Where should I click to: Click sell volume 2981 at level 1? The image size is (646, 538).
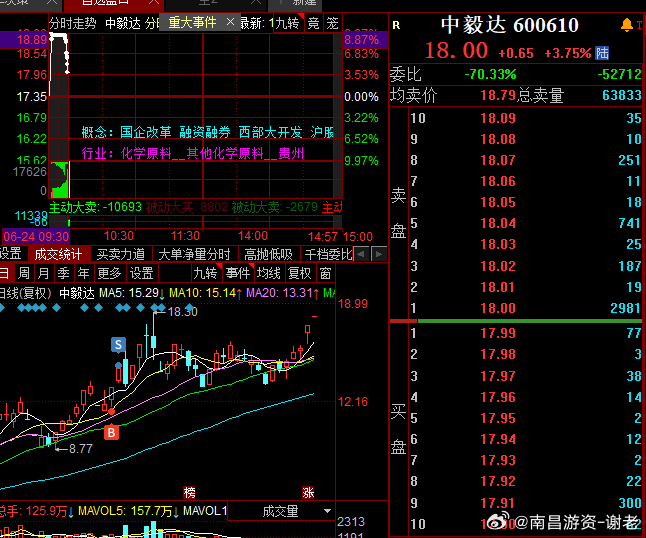click(625, 308)
